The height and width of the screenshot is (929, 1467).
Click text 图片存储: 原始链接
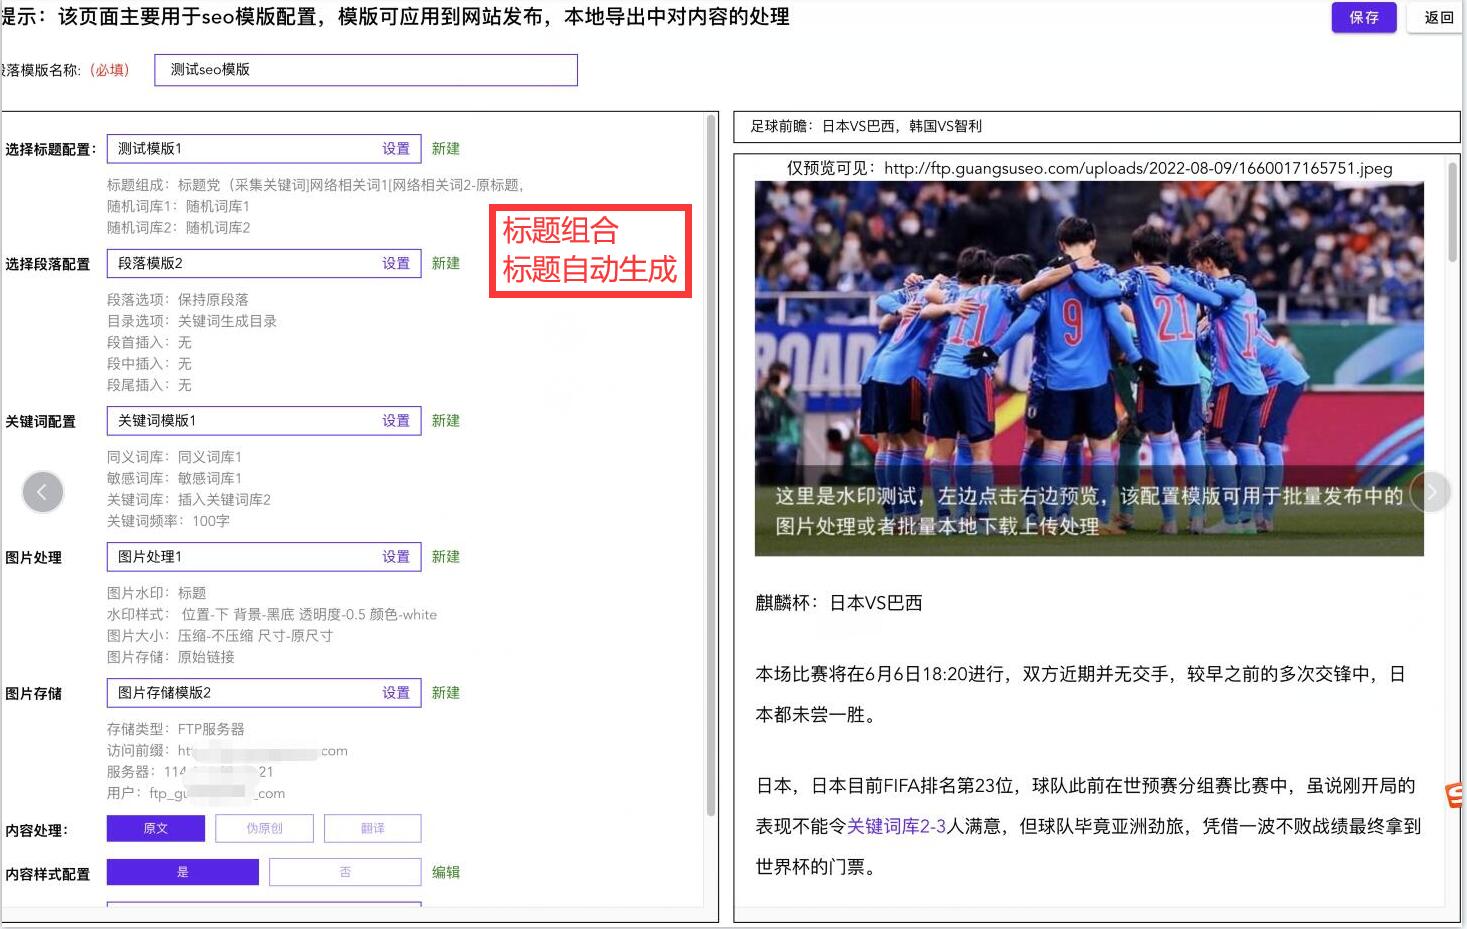coord(171,657)
